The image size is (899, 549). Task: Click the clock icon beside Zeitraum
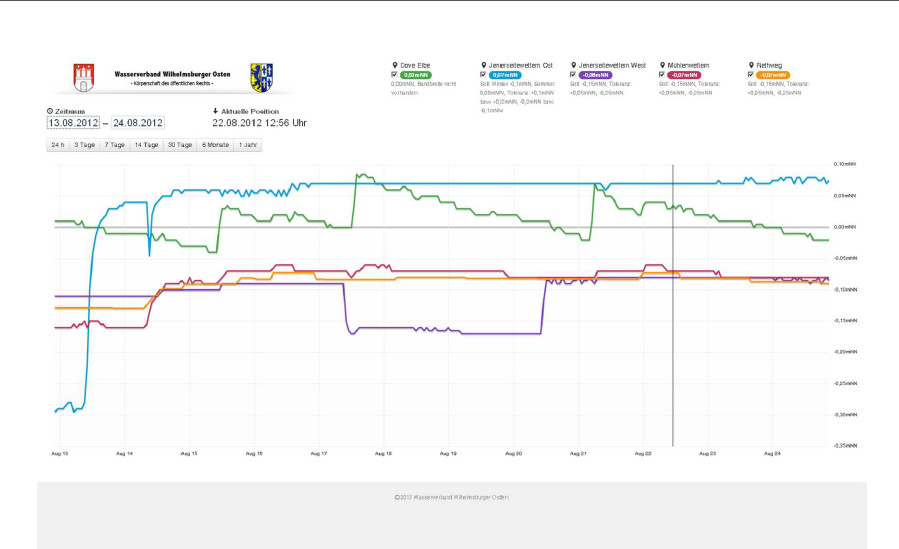(x=50, y=112)
